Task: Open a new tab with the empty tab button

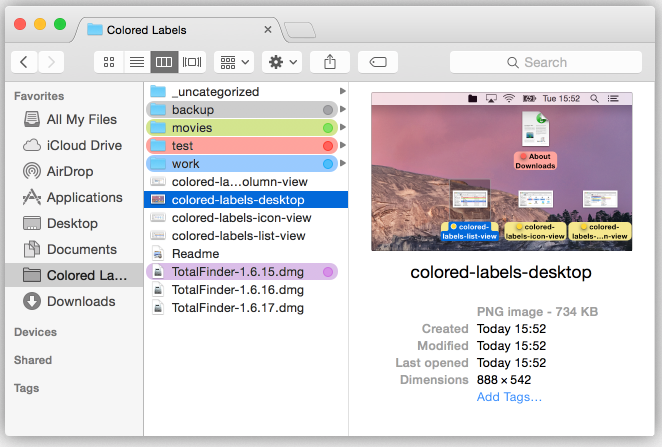Action: pyautogui.click(x=300, y=30)
